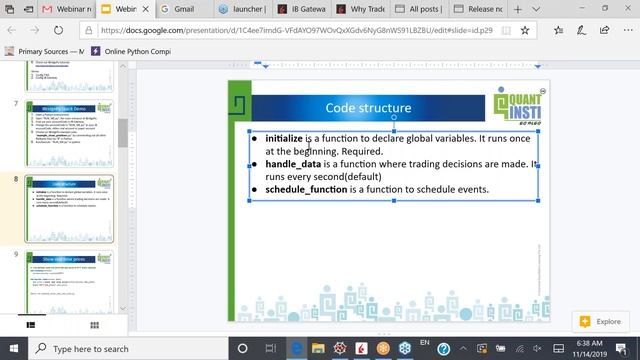Switch to the IB Gateway tab
Image resolution: width=640 pixels, height=360 pixels.
pos(301,9)
